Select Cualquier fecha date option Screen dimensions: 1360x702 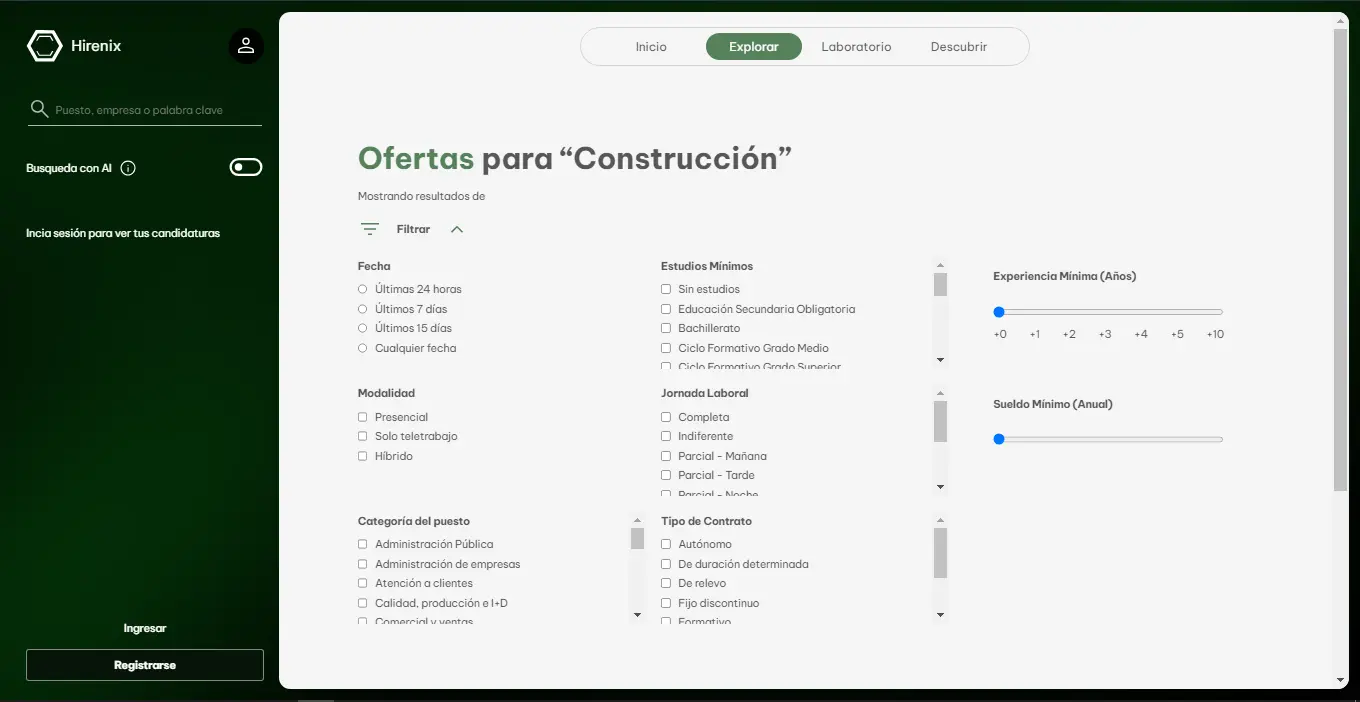coord(361,347)
